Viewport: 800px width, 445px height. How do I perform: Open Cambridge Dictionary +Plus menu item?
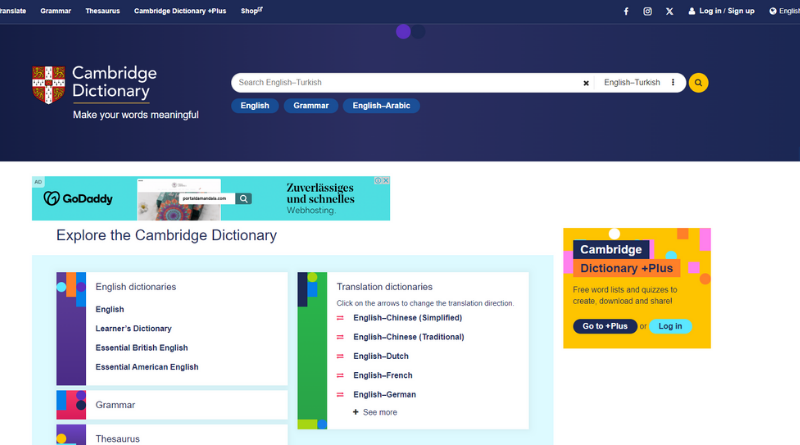[180, 11]
